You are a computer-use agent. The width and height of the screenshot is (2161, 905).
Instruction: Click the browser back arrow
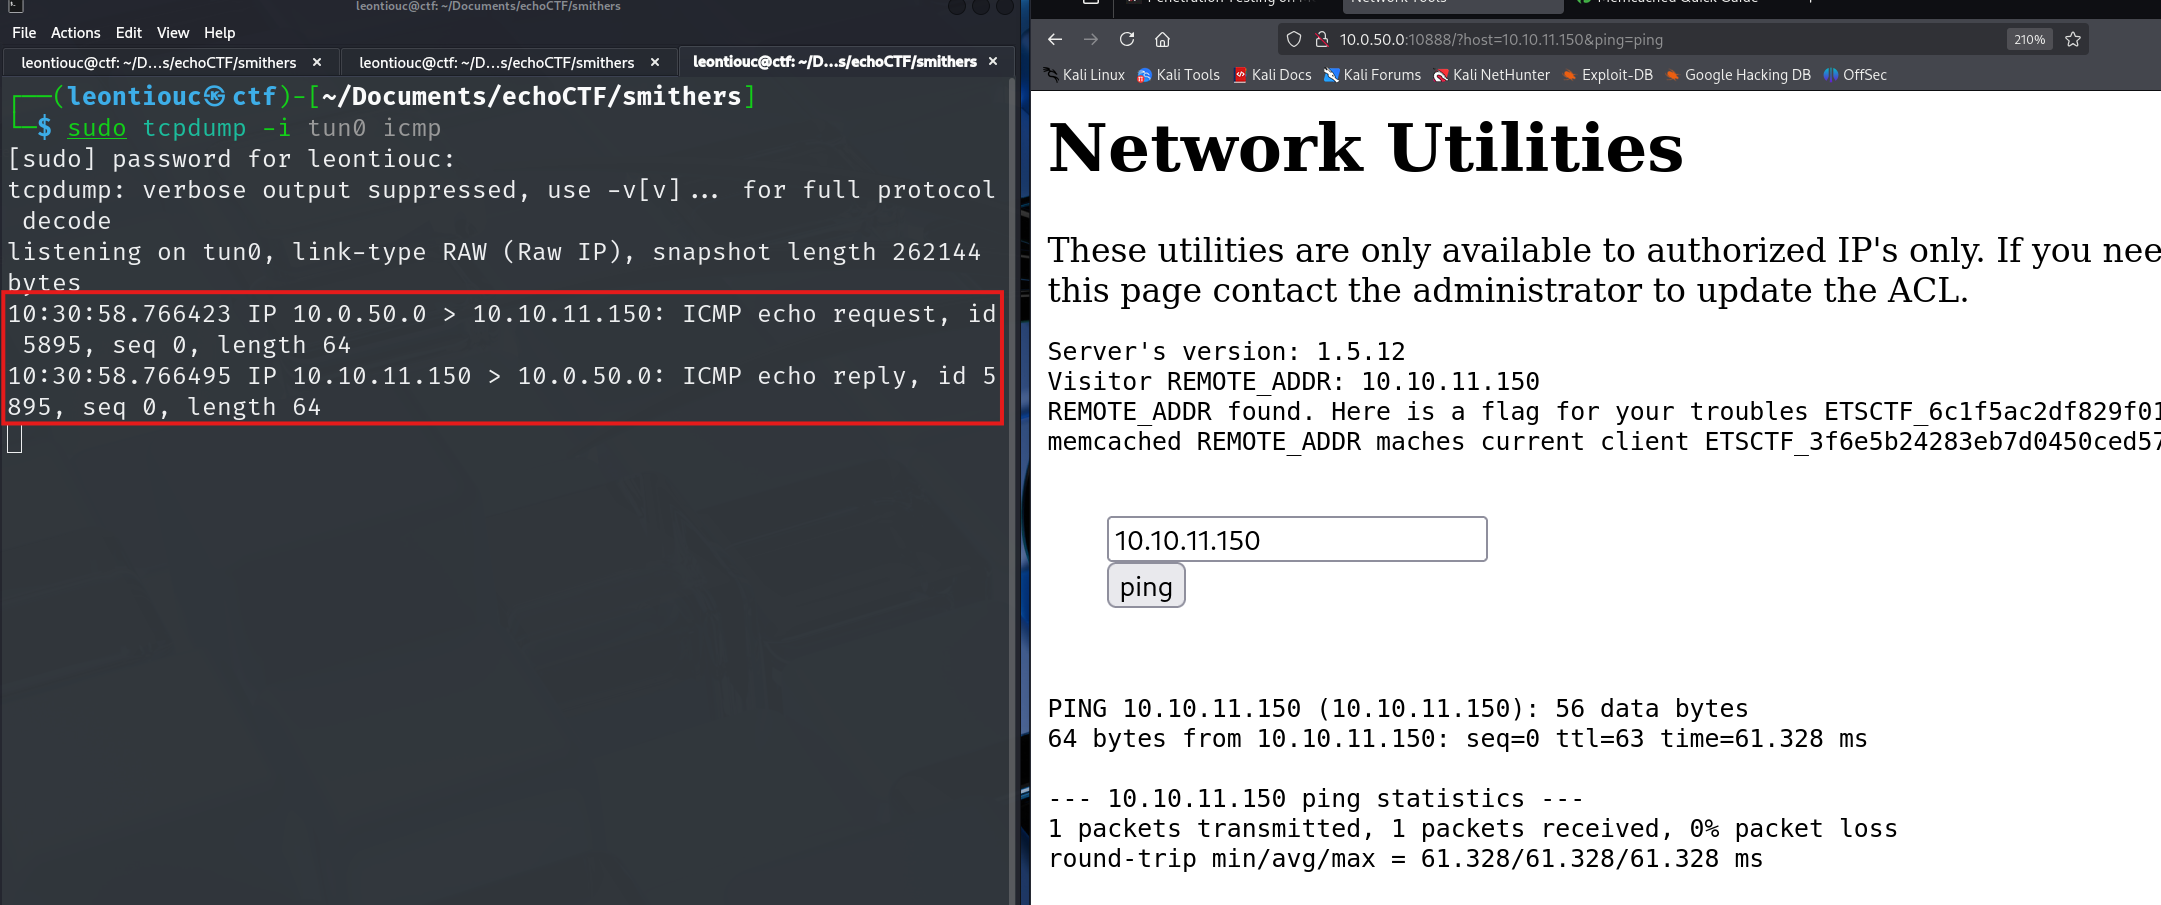click(x=1055, y=39)
